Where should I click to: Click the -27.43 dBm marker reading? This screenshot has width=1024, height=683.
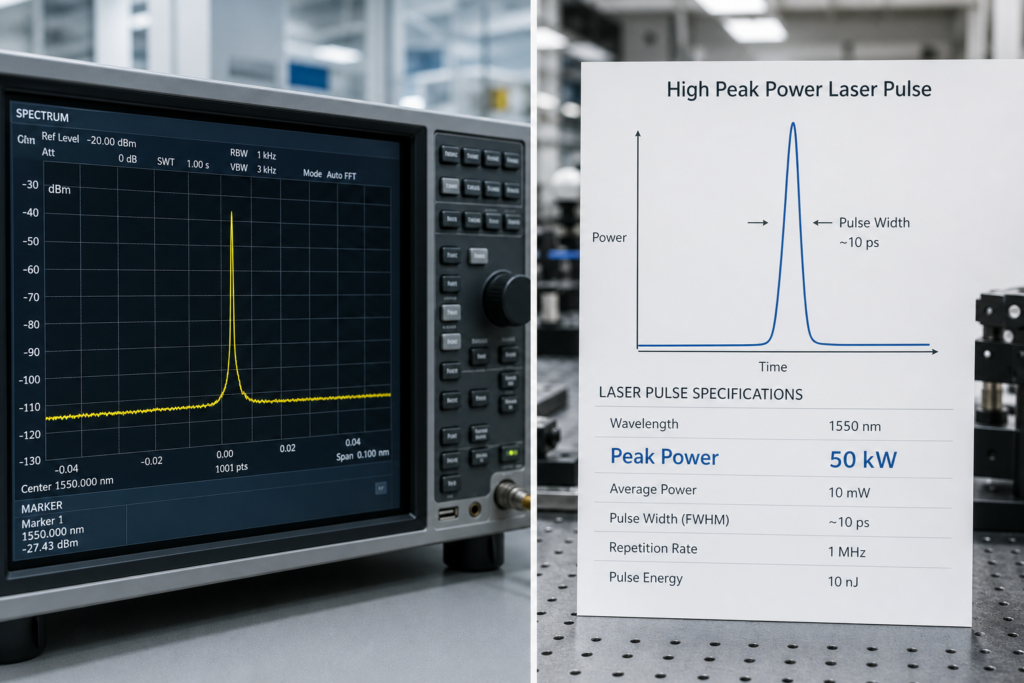tap(50, 546)
